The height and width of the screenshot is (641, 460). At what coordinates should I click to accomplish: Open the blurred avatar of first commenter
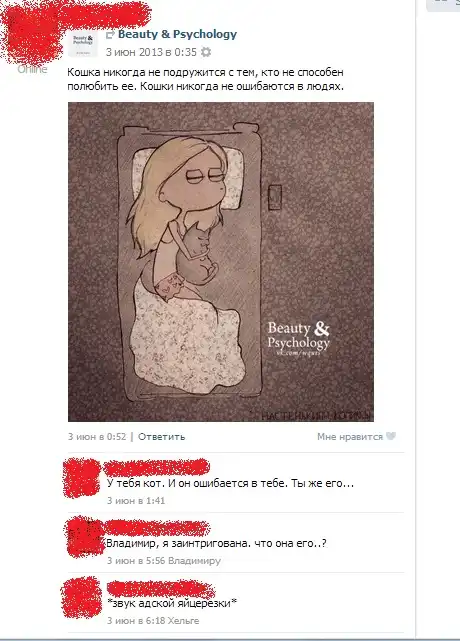82,477
